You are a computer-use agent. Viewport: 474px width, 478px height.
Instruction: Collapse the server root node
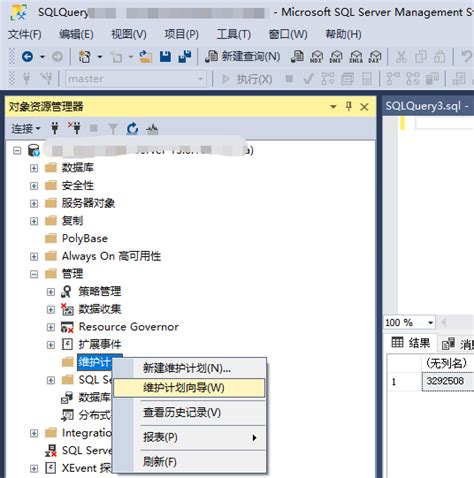[17, 151]
